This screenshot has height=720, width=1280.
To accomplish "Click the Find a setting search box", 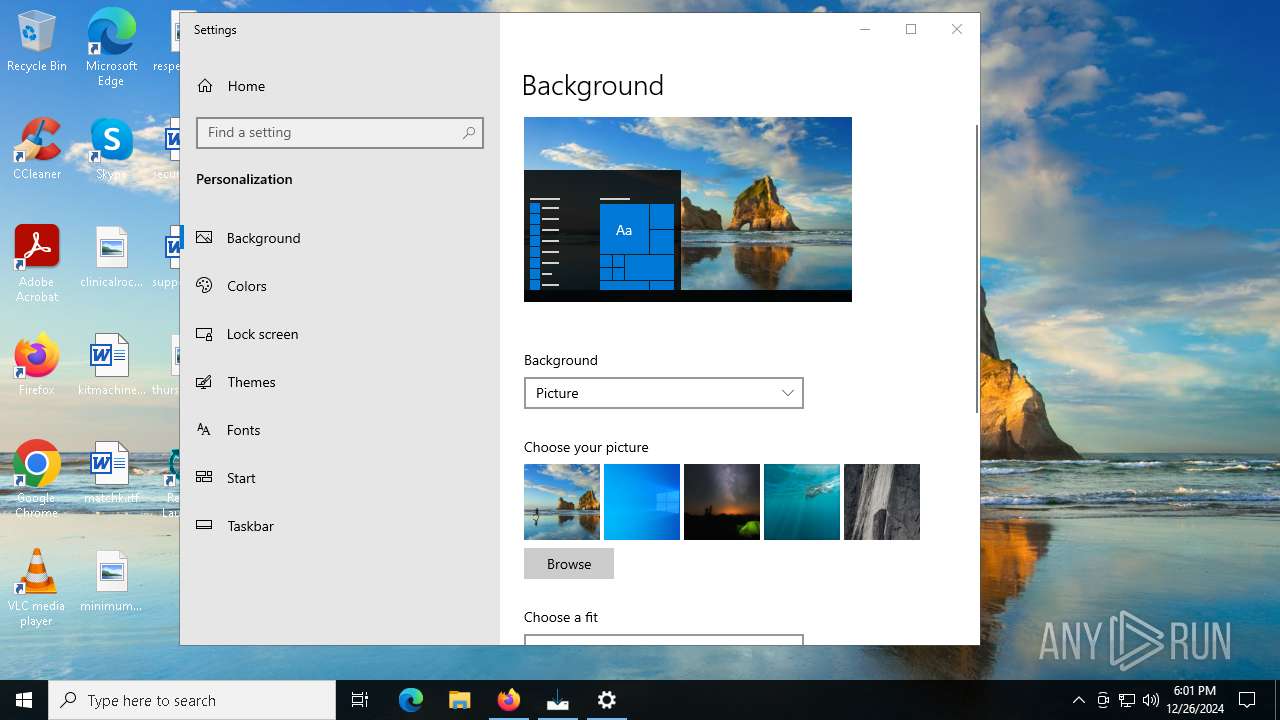I will point(340,133).
